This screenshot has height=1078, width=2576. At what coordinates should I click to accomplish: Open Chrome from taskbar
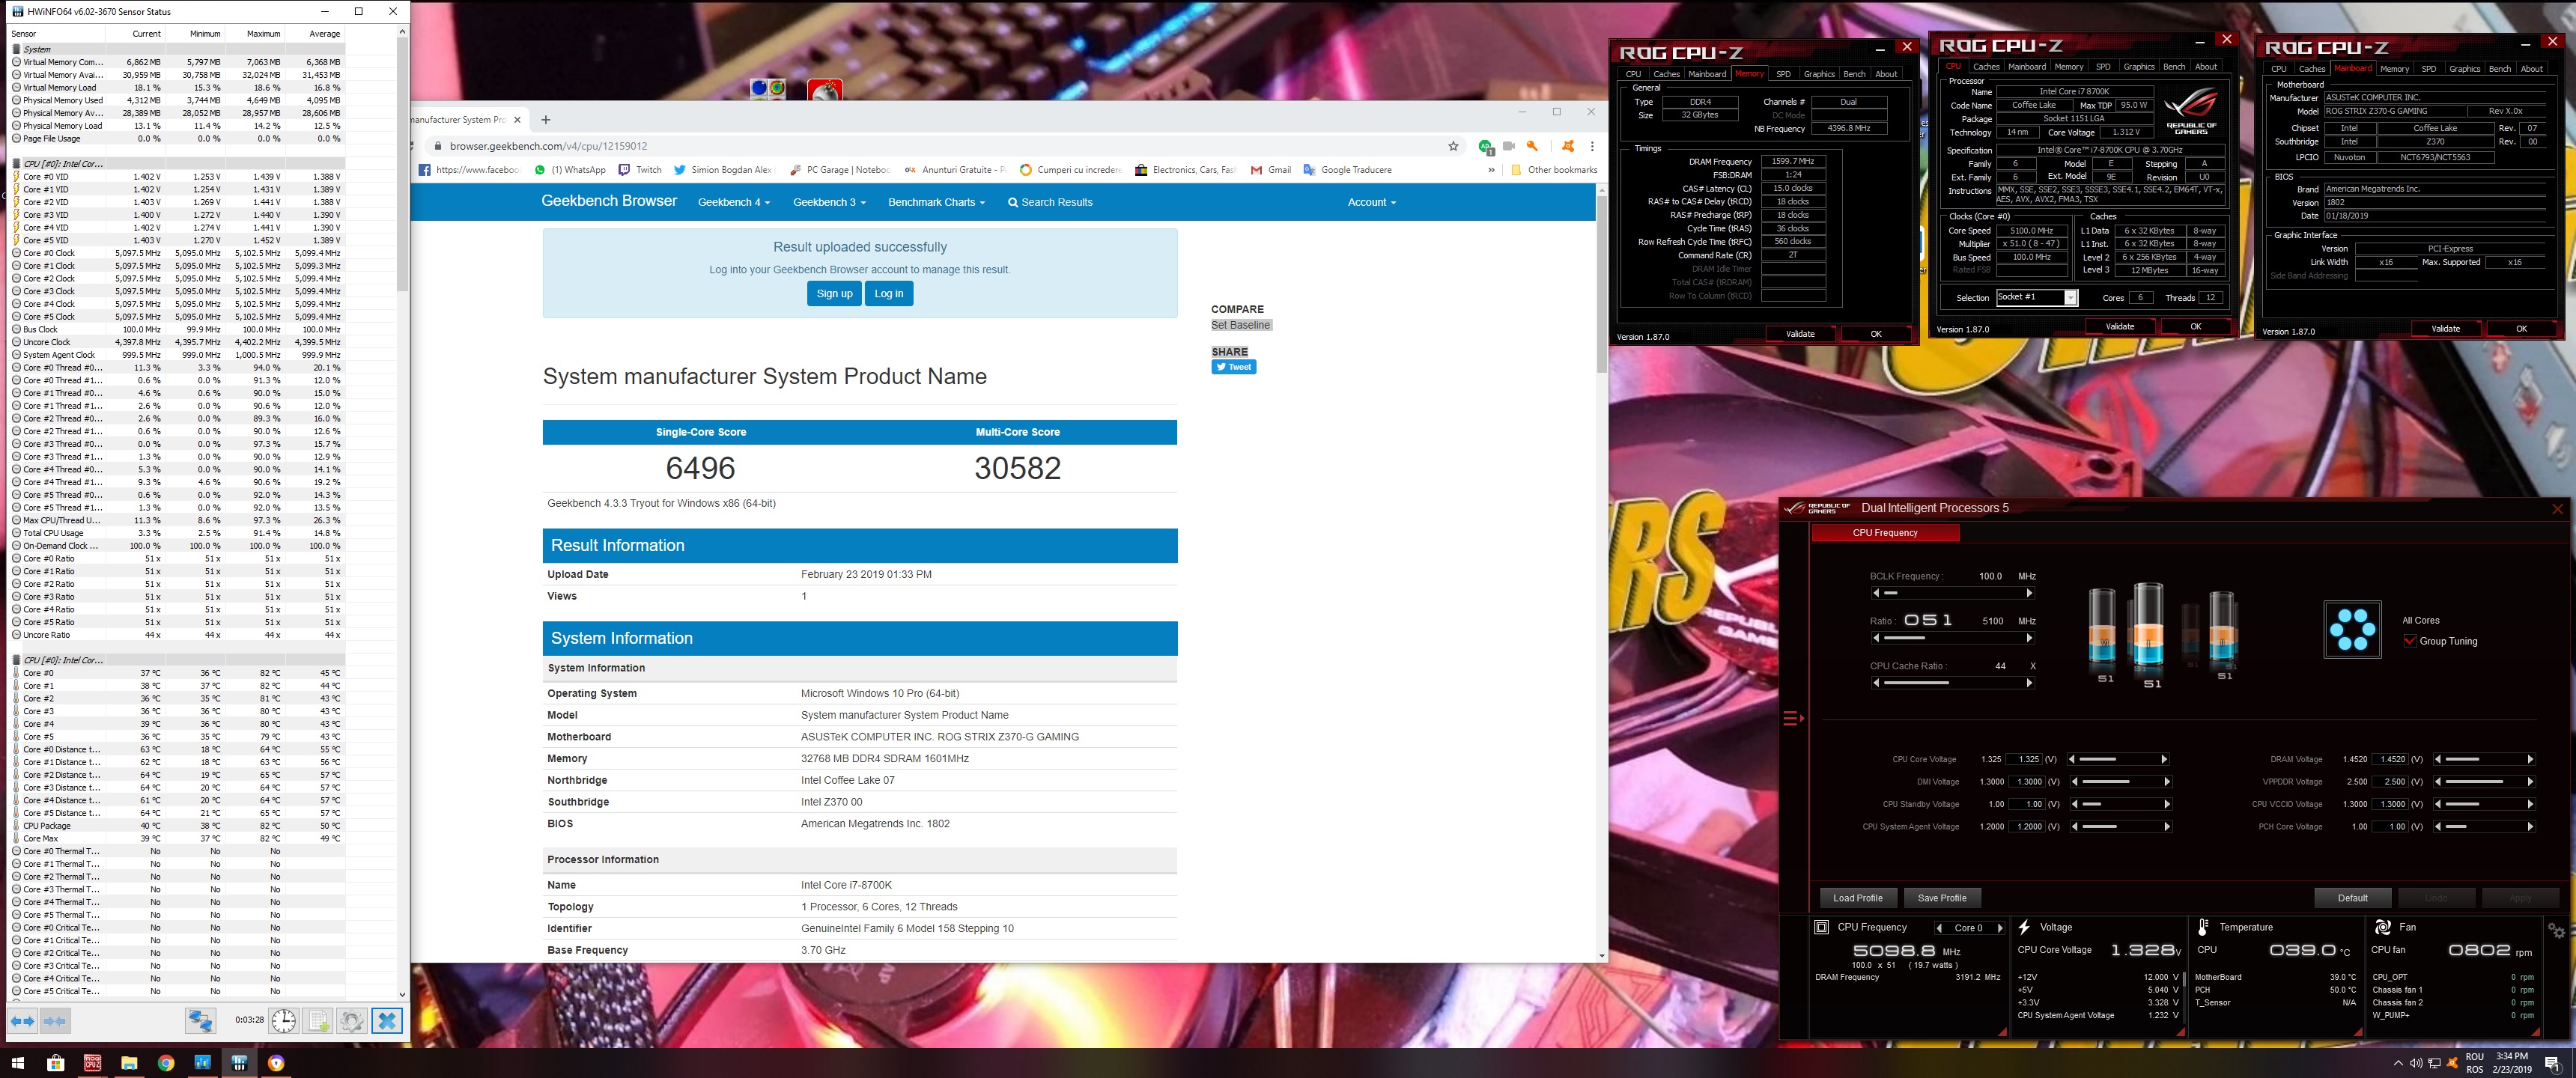(166, 1063)
